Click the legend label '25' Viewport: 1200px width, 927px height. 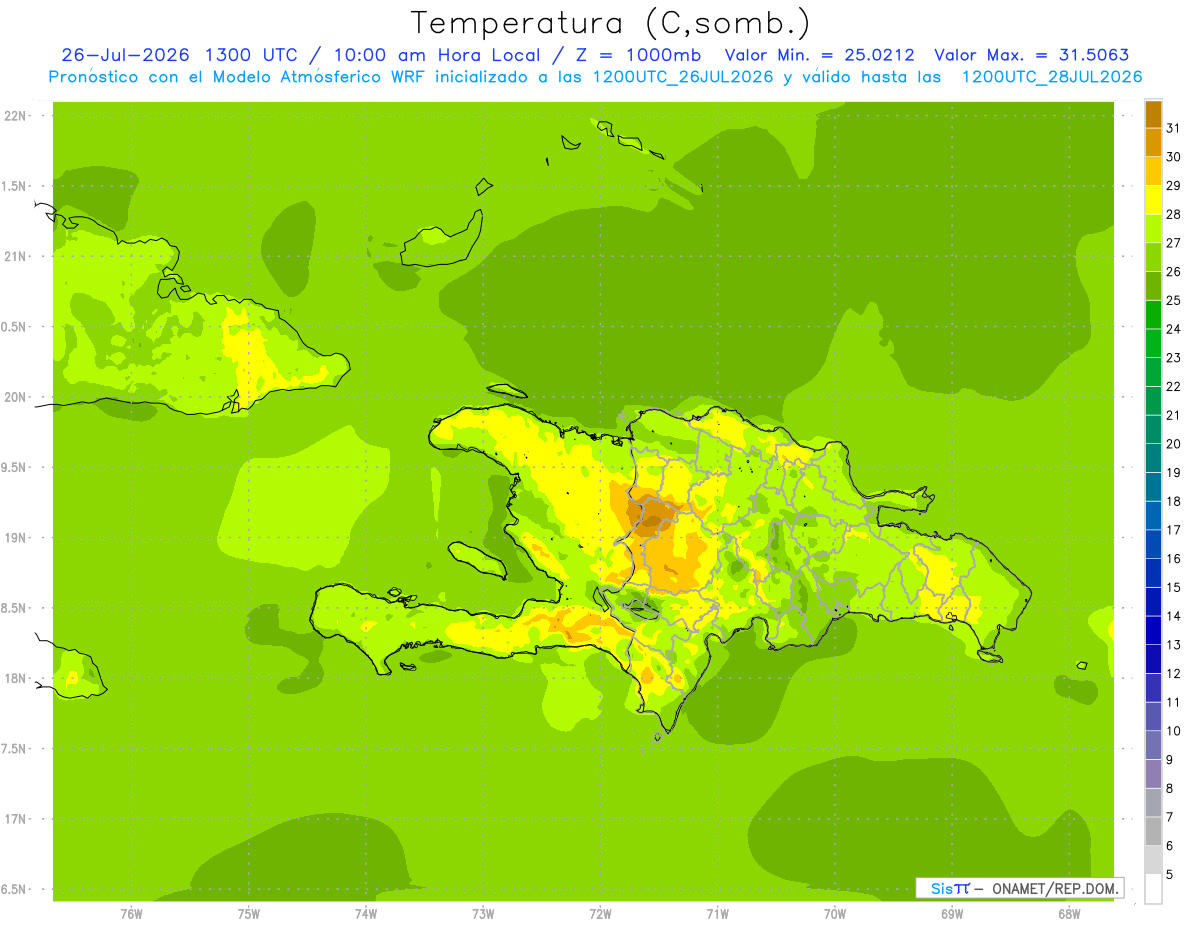(1173, 300)
